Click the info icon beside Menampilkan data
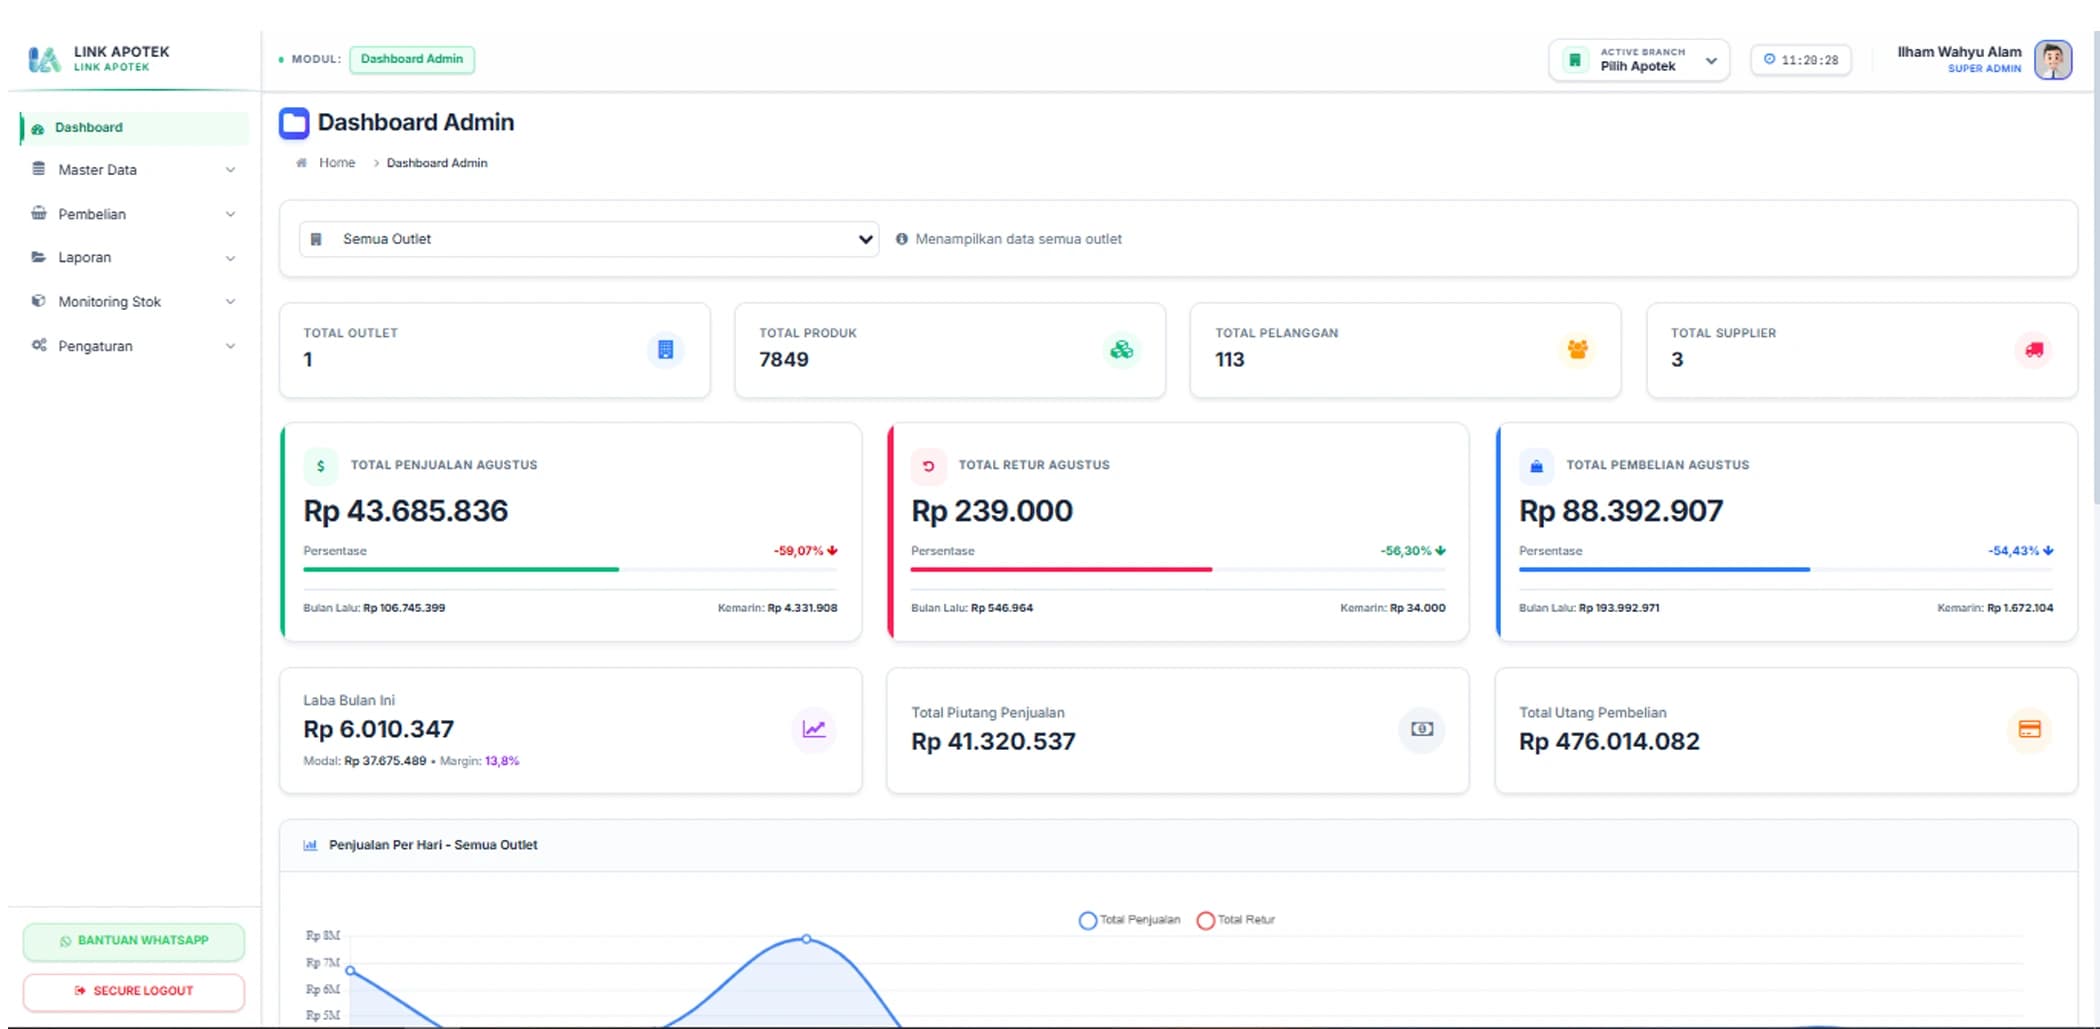Screen dimensions: 2100x1029 click(x=902, y=239)
